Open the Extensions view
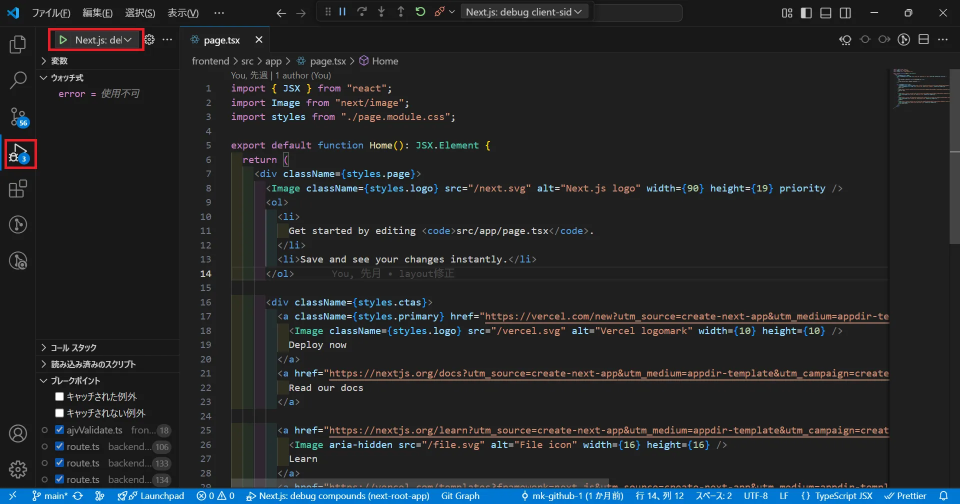 click(18, 189)
